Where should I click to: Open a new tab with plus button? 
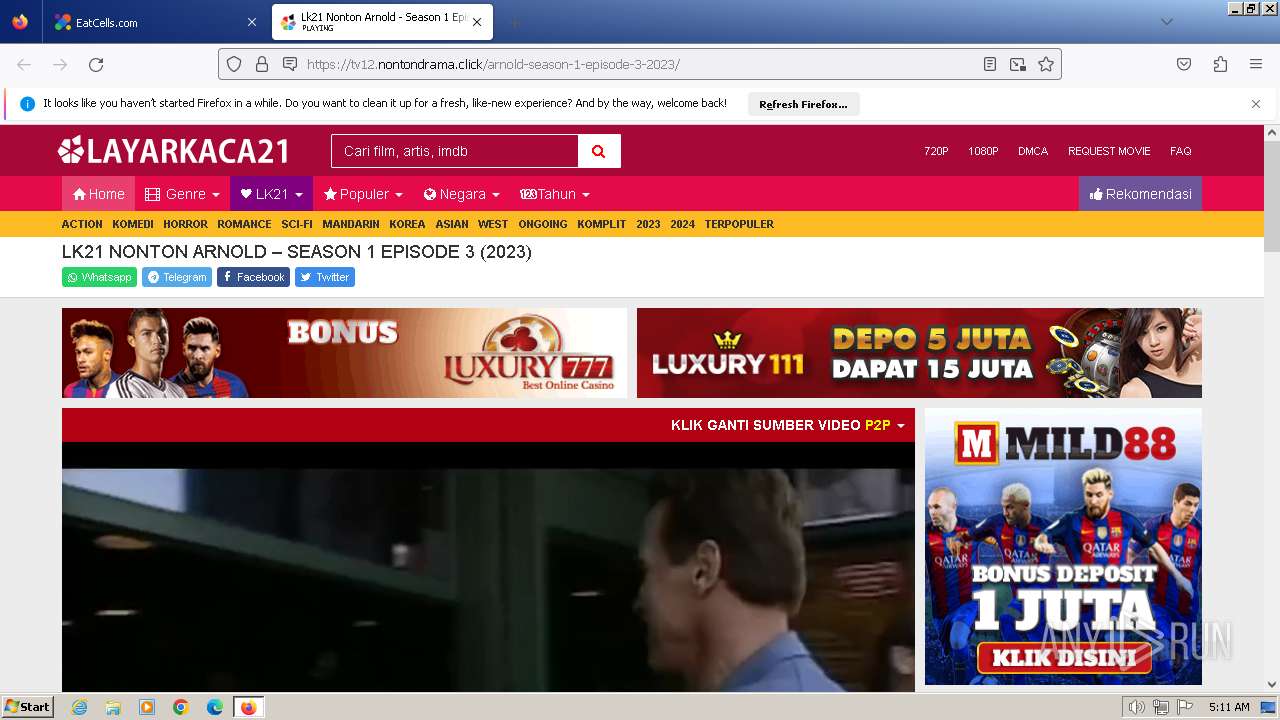(x=514, y=22)
